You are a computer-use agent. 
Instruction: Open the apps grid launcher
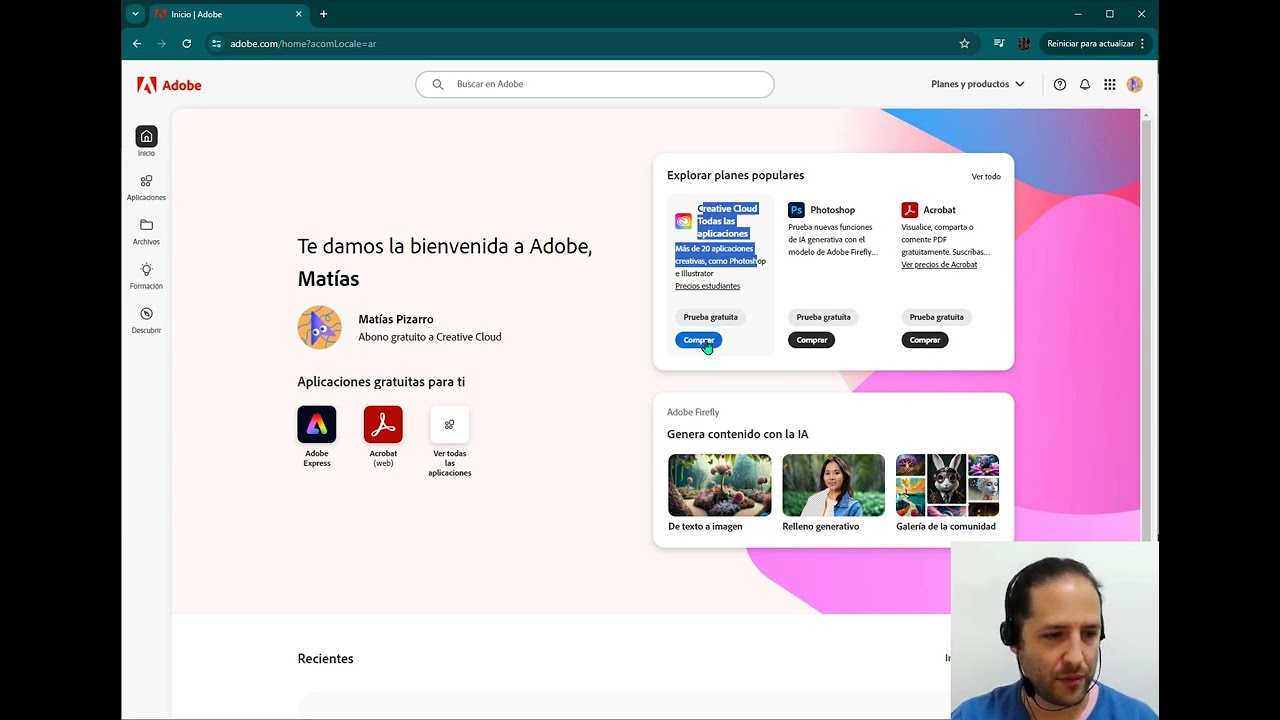pos(1110,85)
